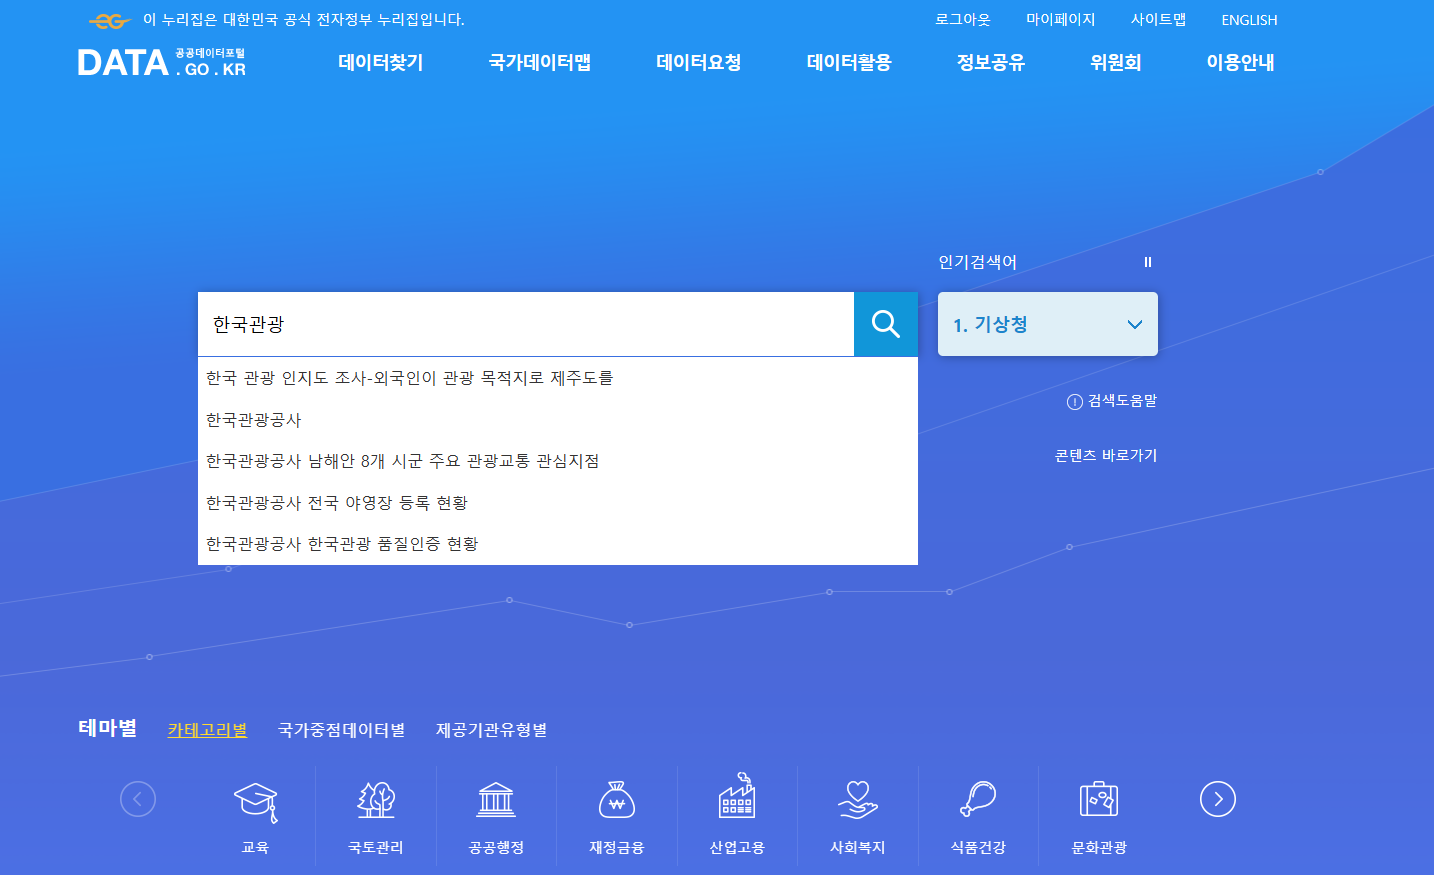Open the 데이터찾기 menu
This screenshot has width=1434, height=875.
pyautogui.click(x=381, y=62)
